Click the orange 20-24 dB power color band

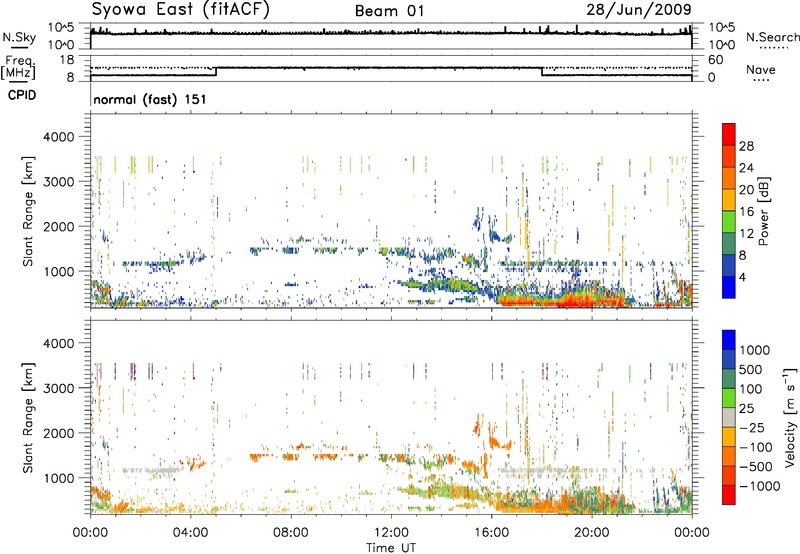click(x=729, y=178)
